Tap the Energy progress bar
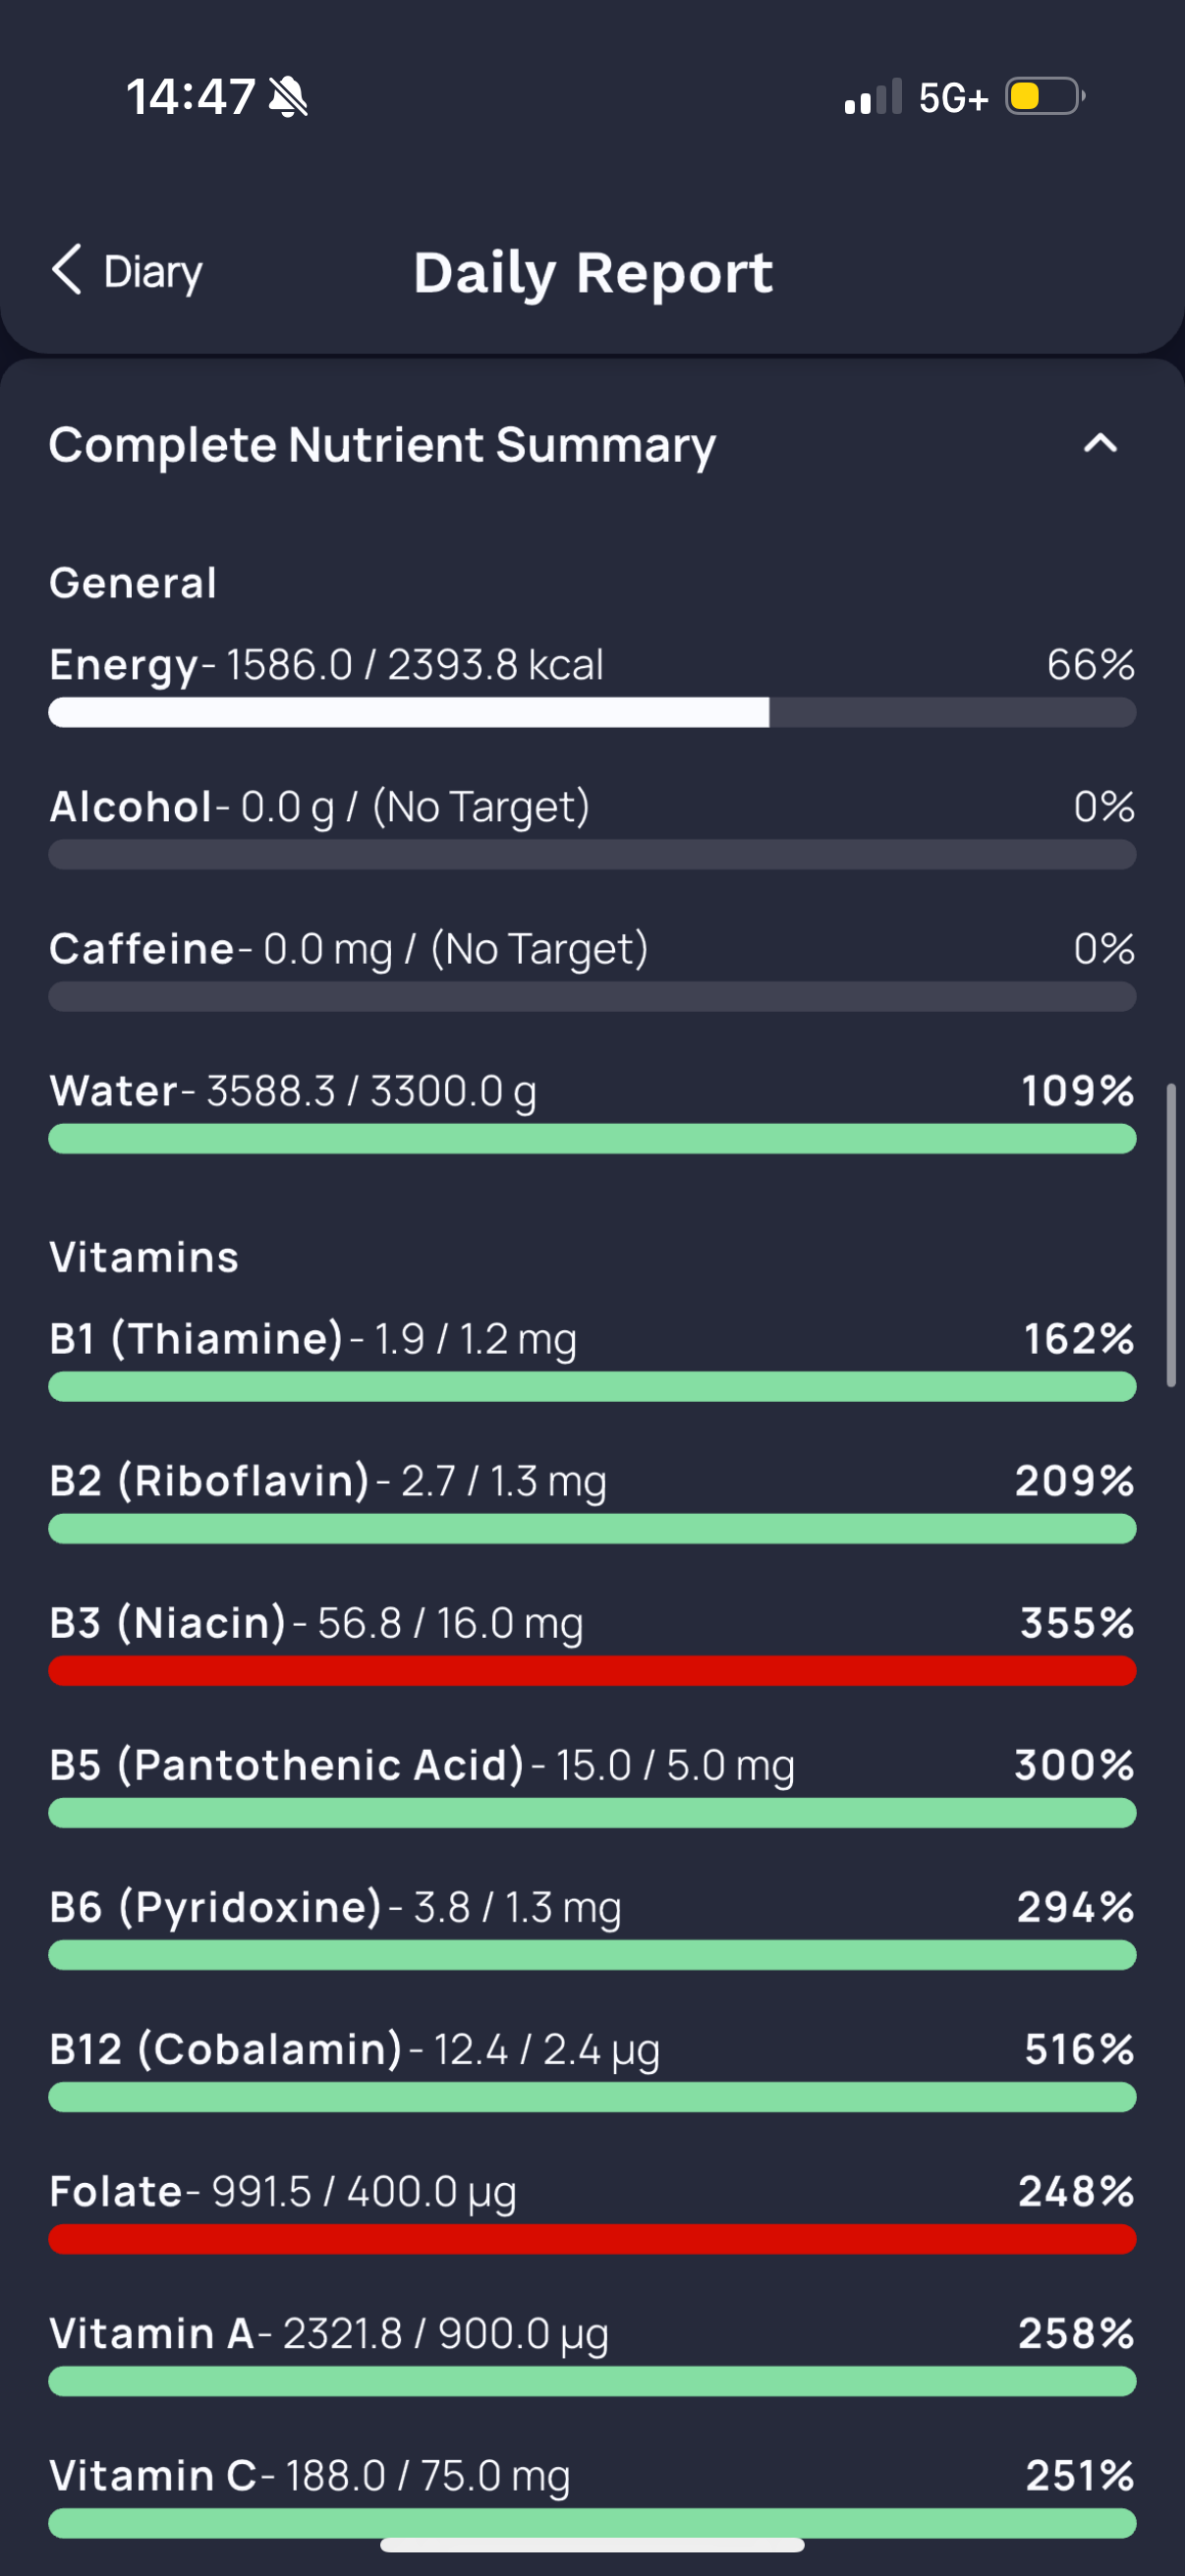The height and width of the screenshot is (2576, 1185). 592,712
